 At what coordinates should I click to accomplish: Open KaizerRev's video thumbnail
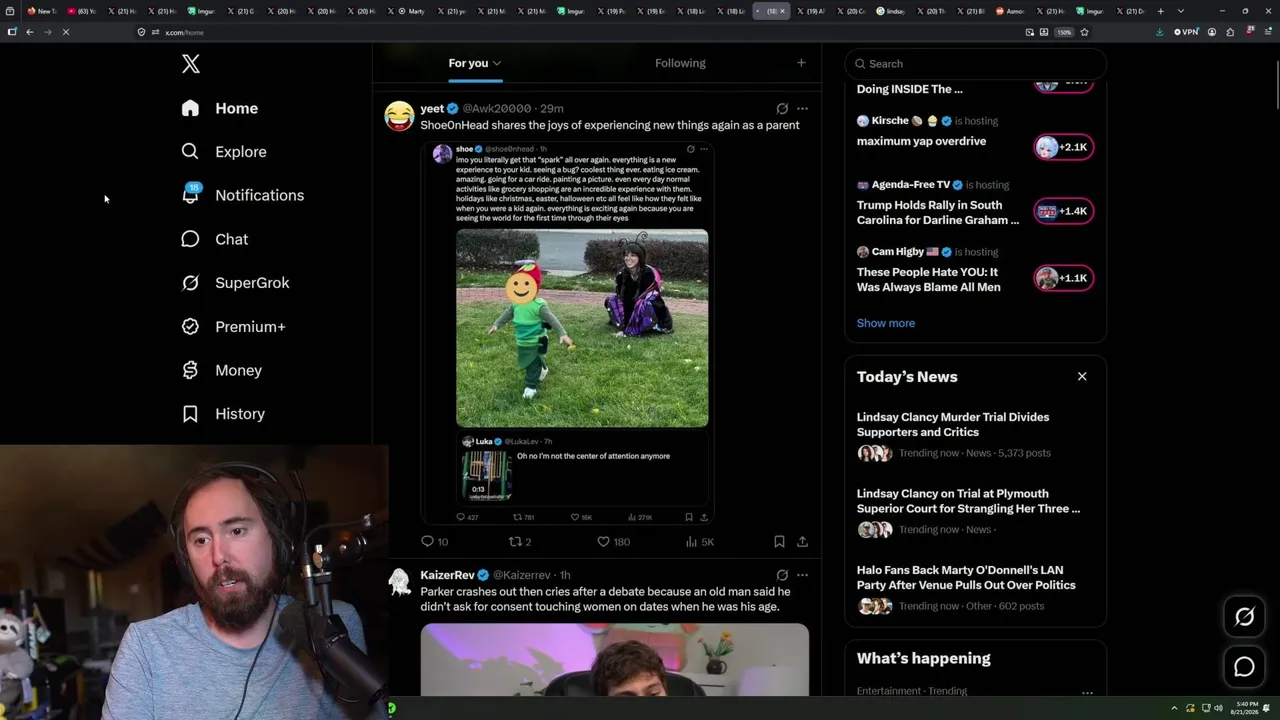615,660
